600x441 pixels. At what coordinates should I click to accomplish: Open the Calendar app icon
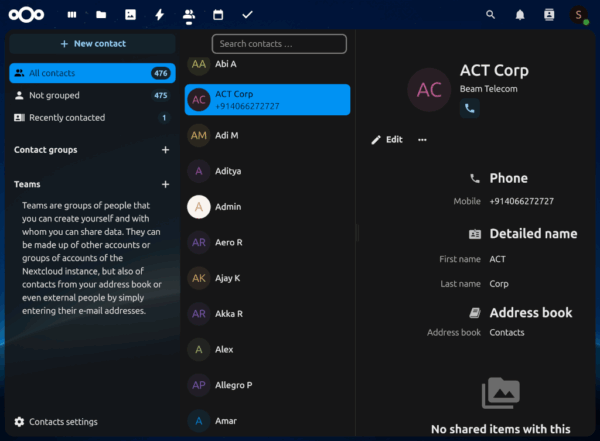pyautogui.click(x=218, y=15)
